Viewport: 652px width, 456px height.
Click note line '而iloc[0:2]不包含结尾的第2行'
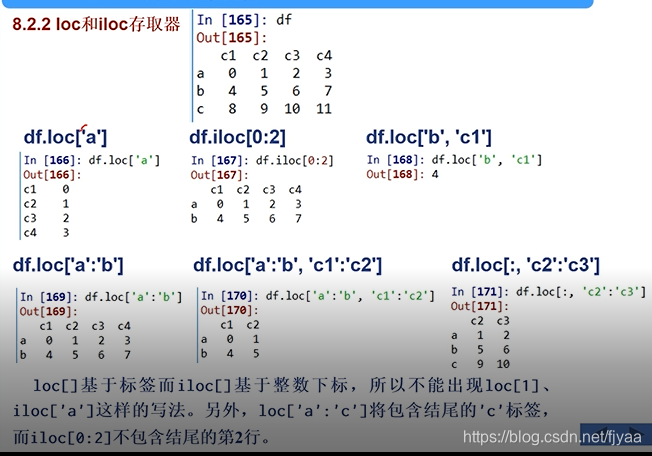coord(142,437)
